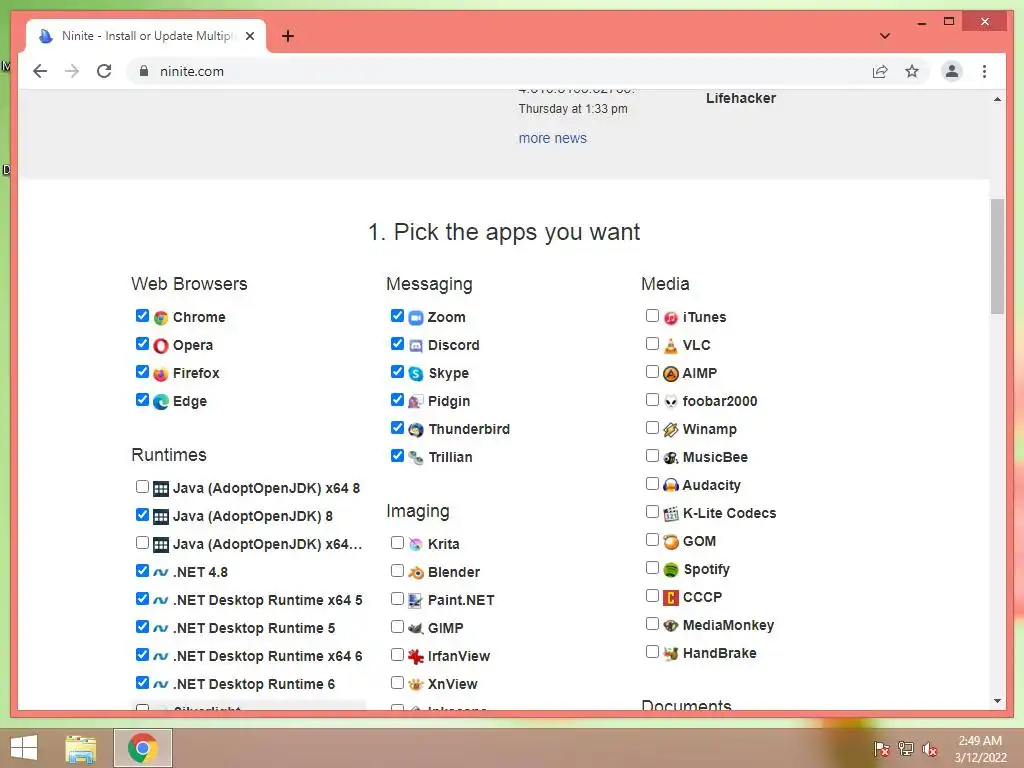Open the taskbar clock and date
The height and width of the screenshot is (768, 1024).
[x=980, y=749]
